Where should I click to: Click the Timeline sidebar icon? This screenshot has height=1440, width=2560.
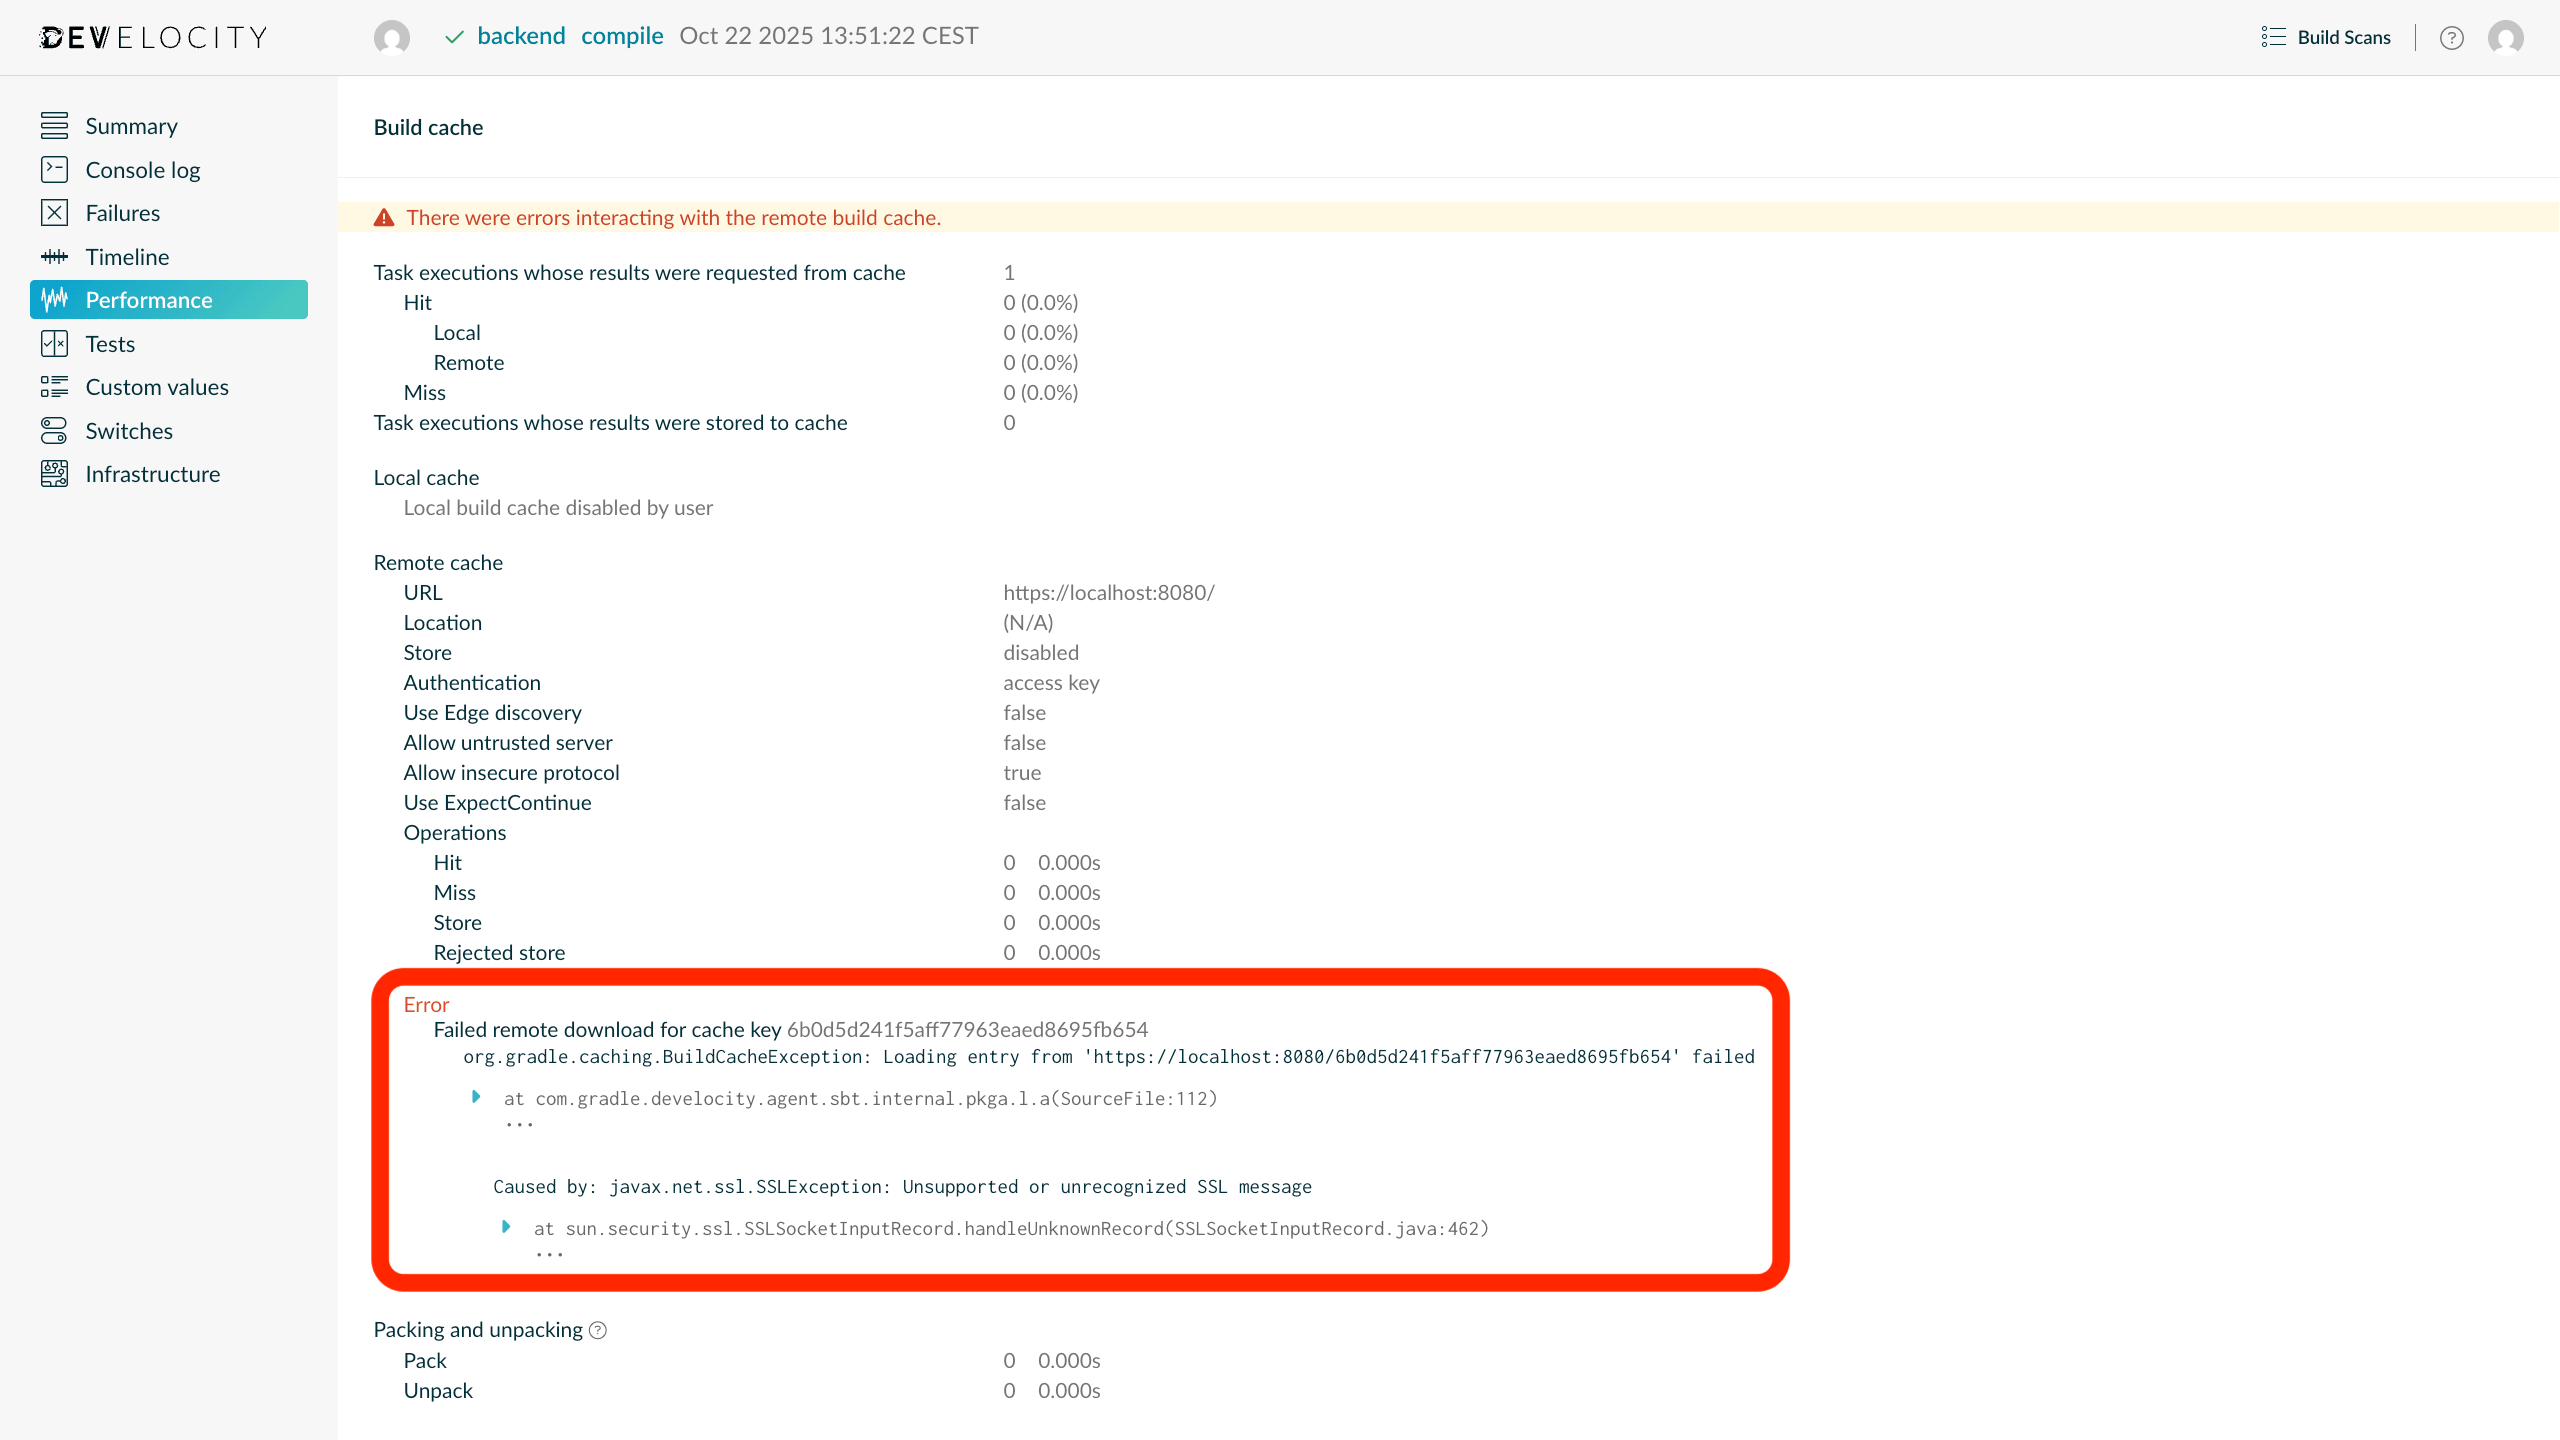click(x=55, y=256)
